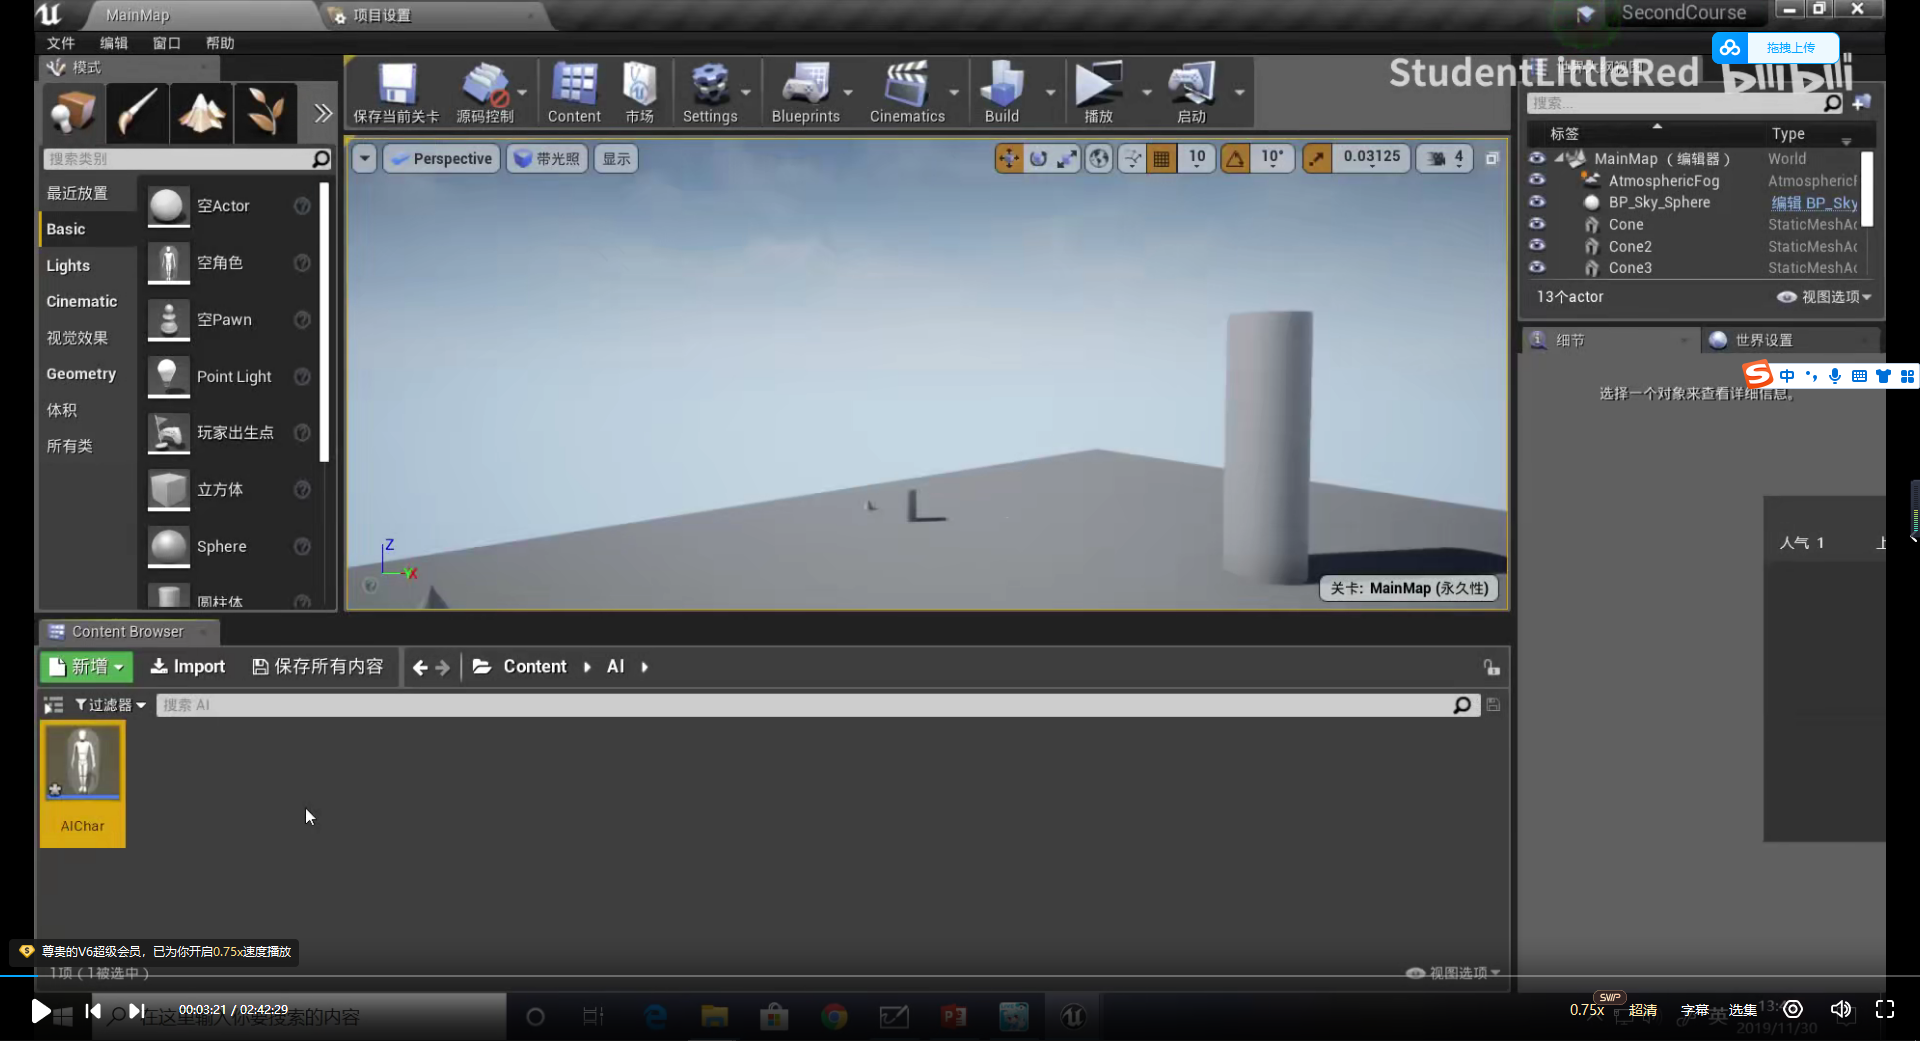The width and height of the screenshot is (1920, 1041).
Task: Toggle visibility of Cone actor
Action: pos(1537,224)
